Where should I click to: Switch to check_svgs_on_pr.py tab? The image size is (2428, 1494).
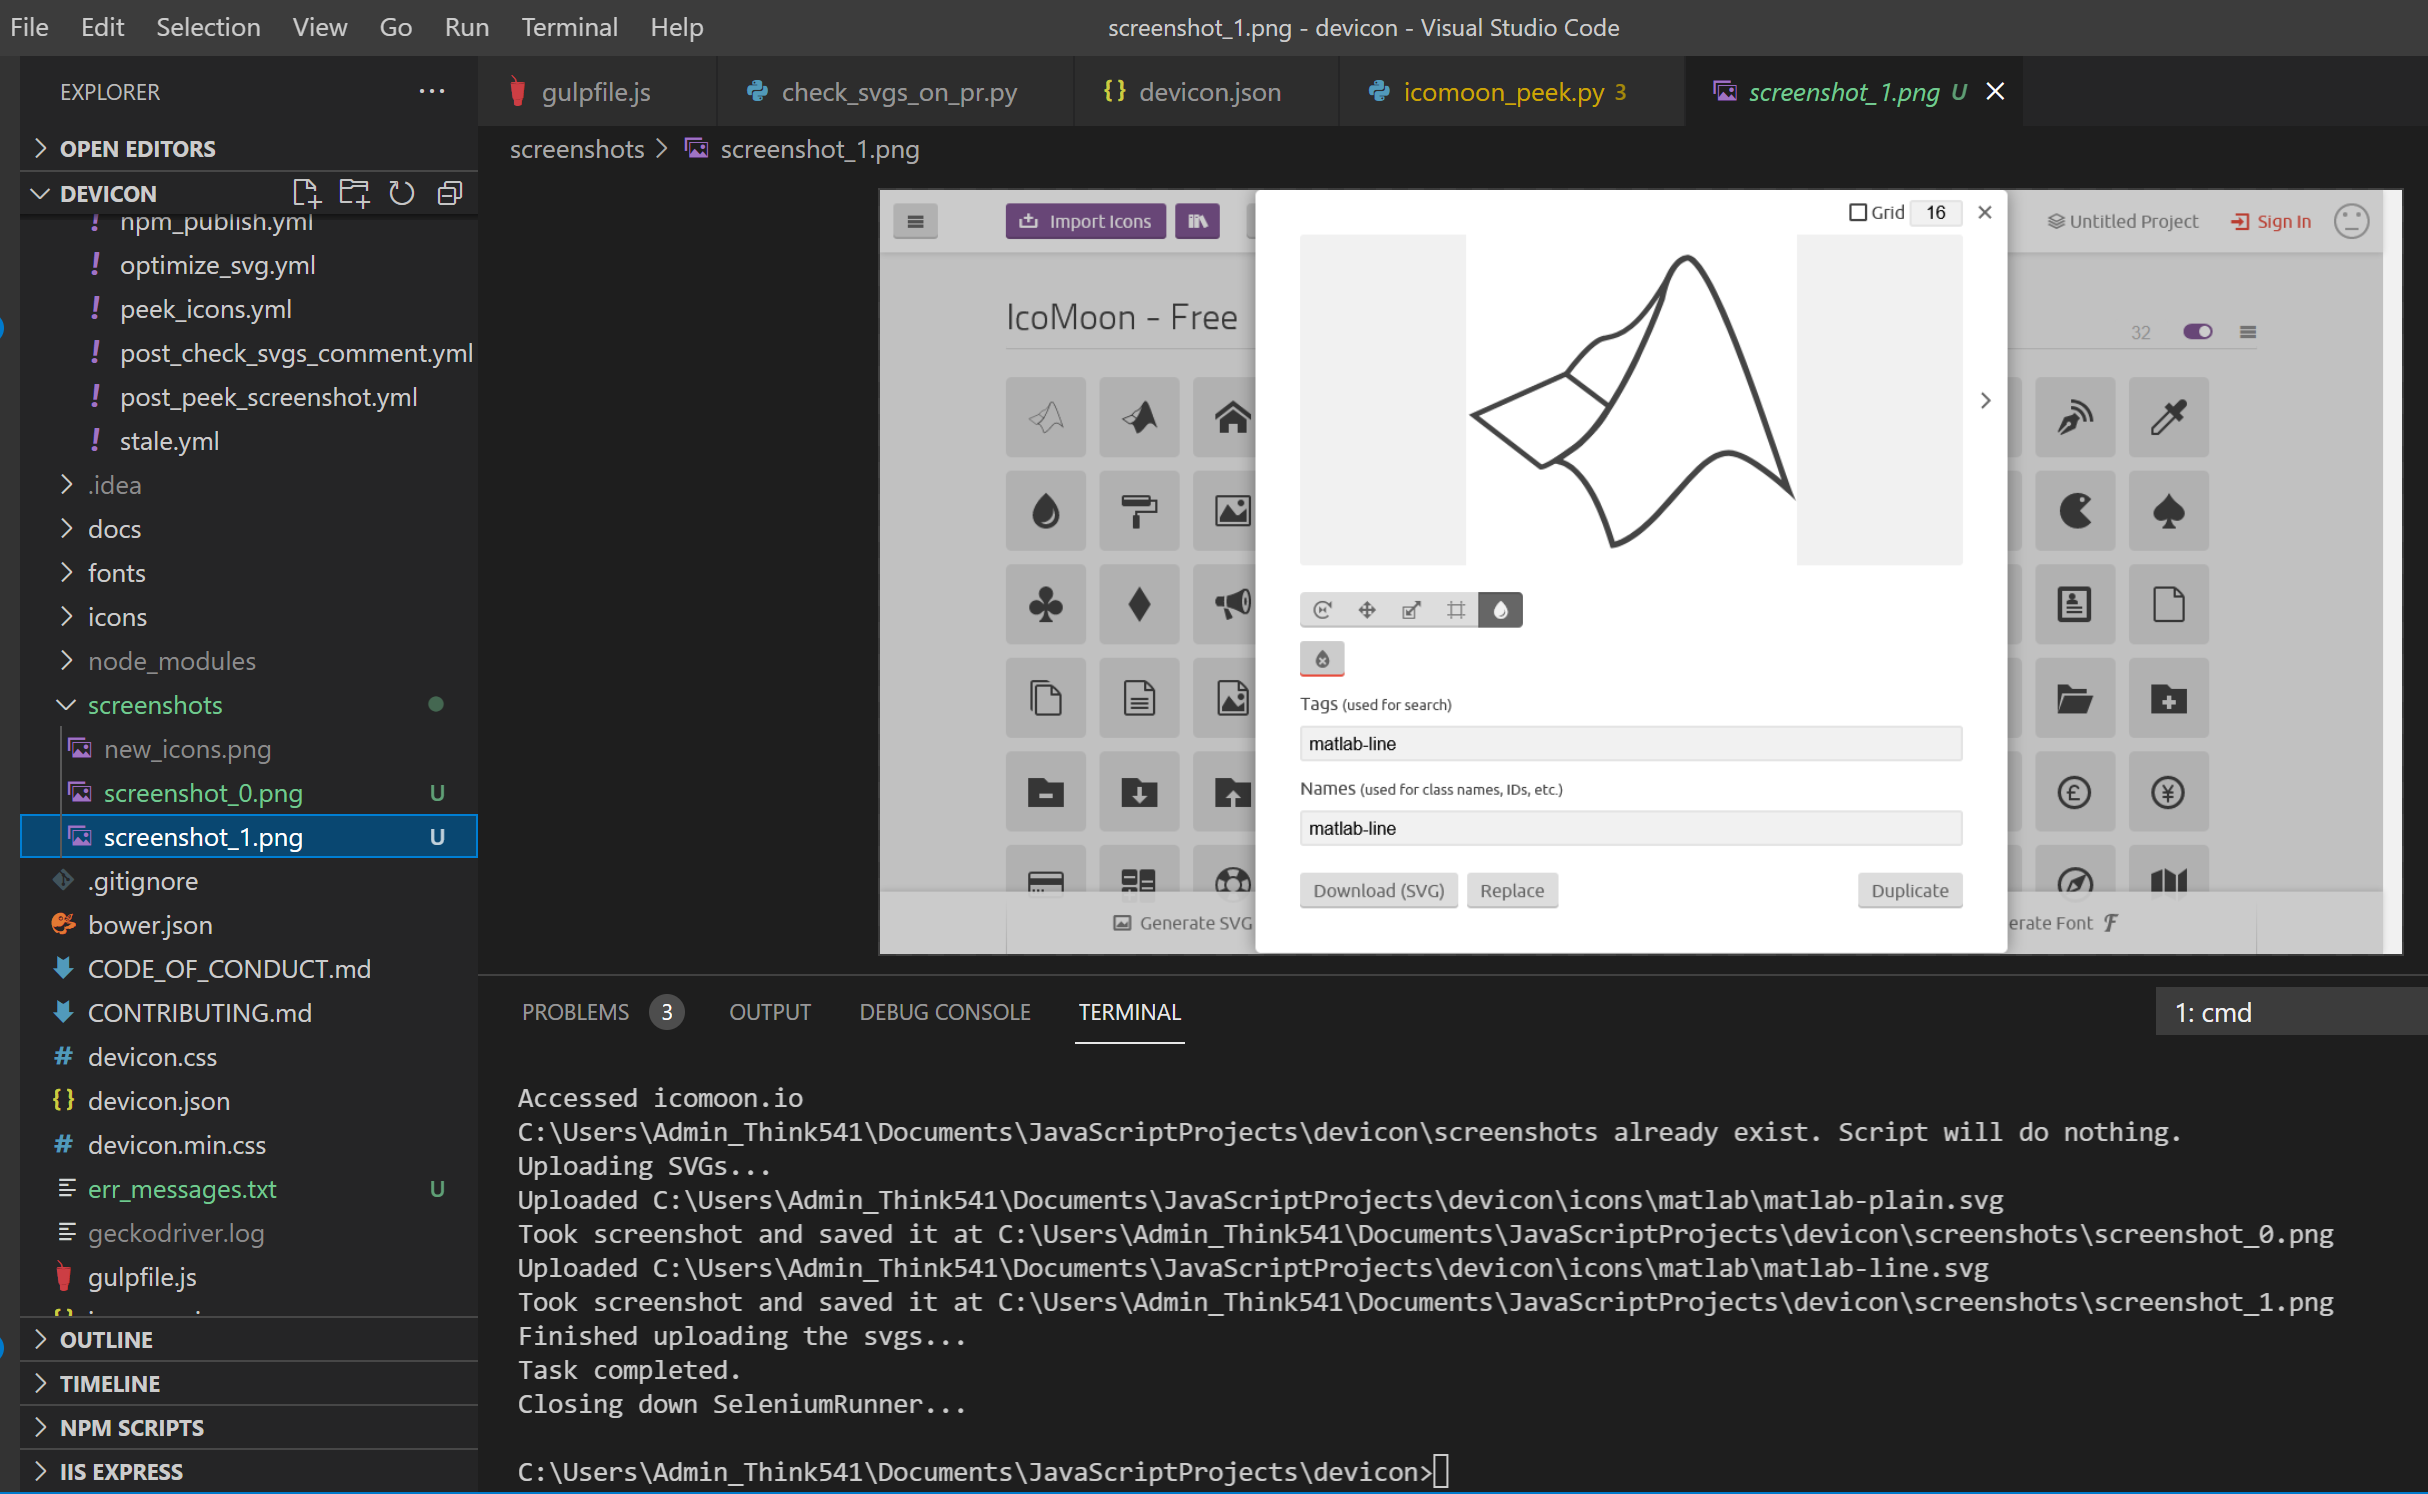898,92
